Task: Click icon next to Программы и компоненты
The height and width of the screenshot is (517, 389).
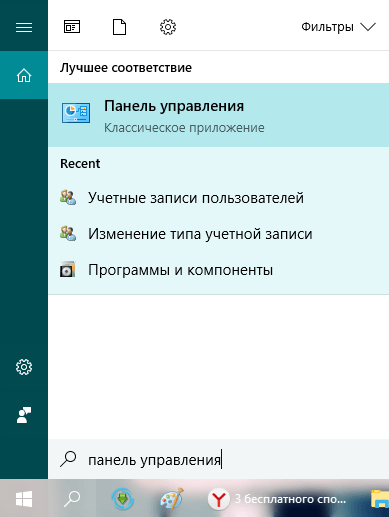Action: click(x=68, y=269)
